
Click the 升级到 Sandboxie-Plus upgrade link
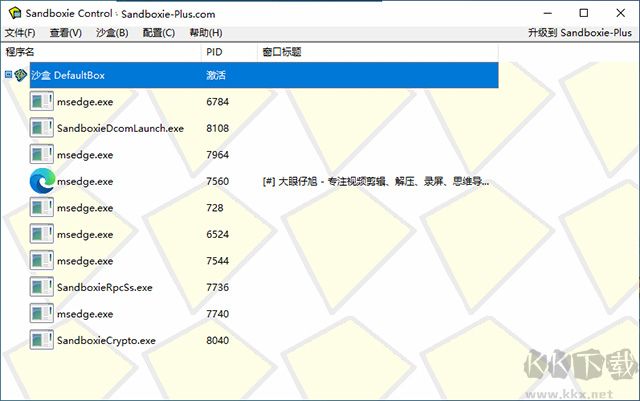(580, 33)
